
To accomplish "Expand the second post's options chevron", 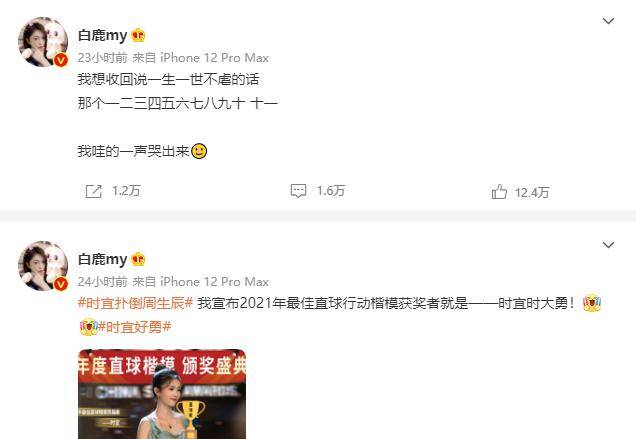I will (608, 245).
